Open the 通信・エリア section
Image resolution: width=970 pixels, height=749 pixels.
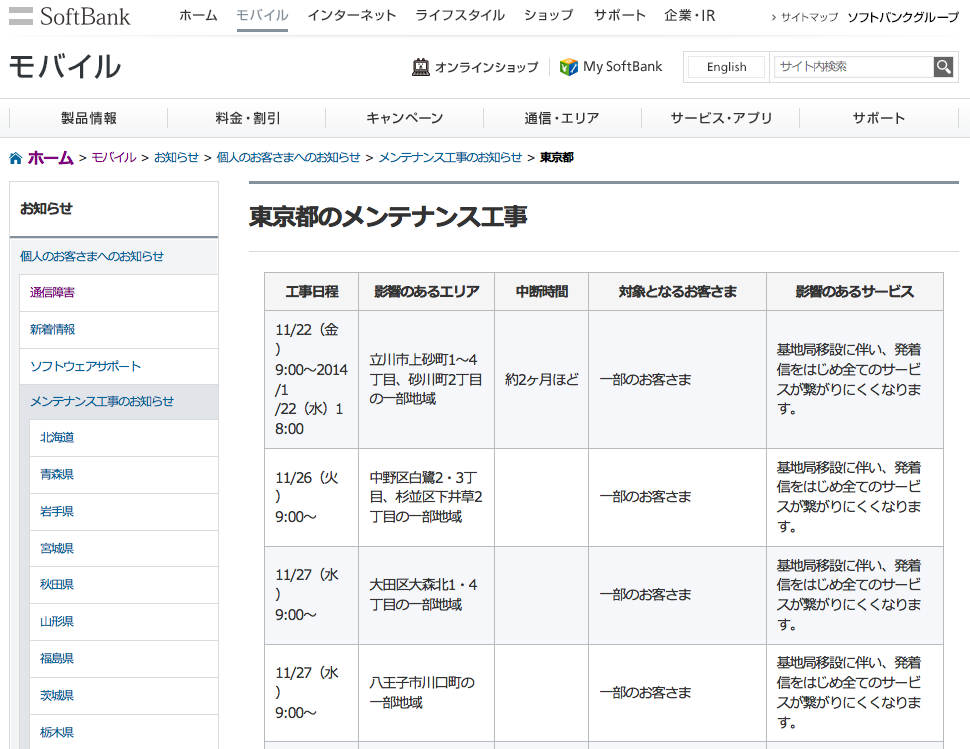point(564,117)
